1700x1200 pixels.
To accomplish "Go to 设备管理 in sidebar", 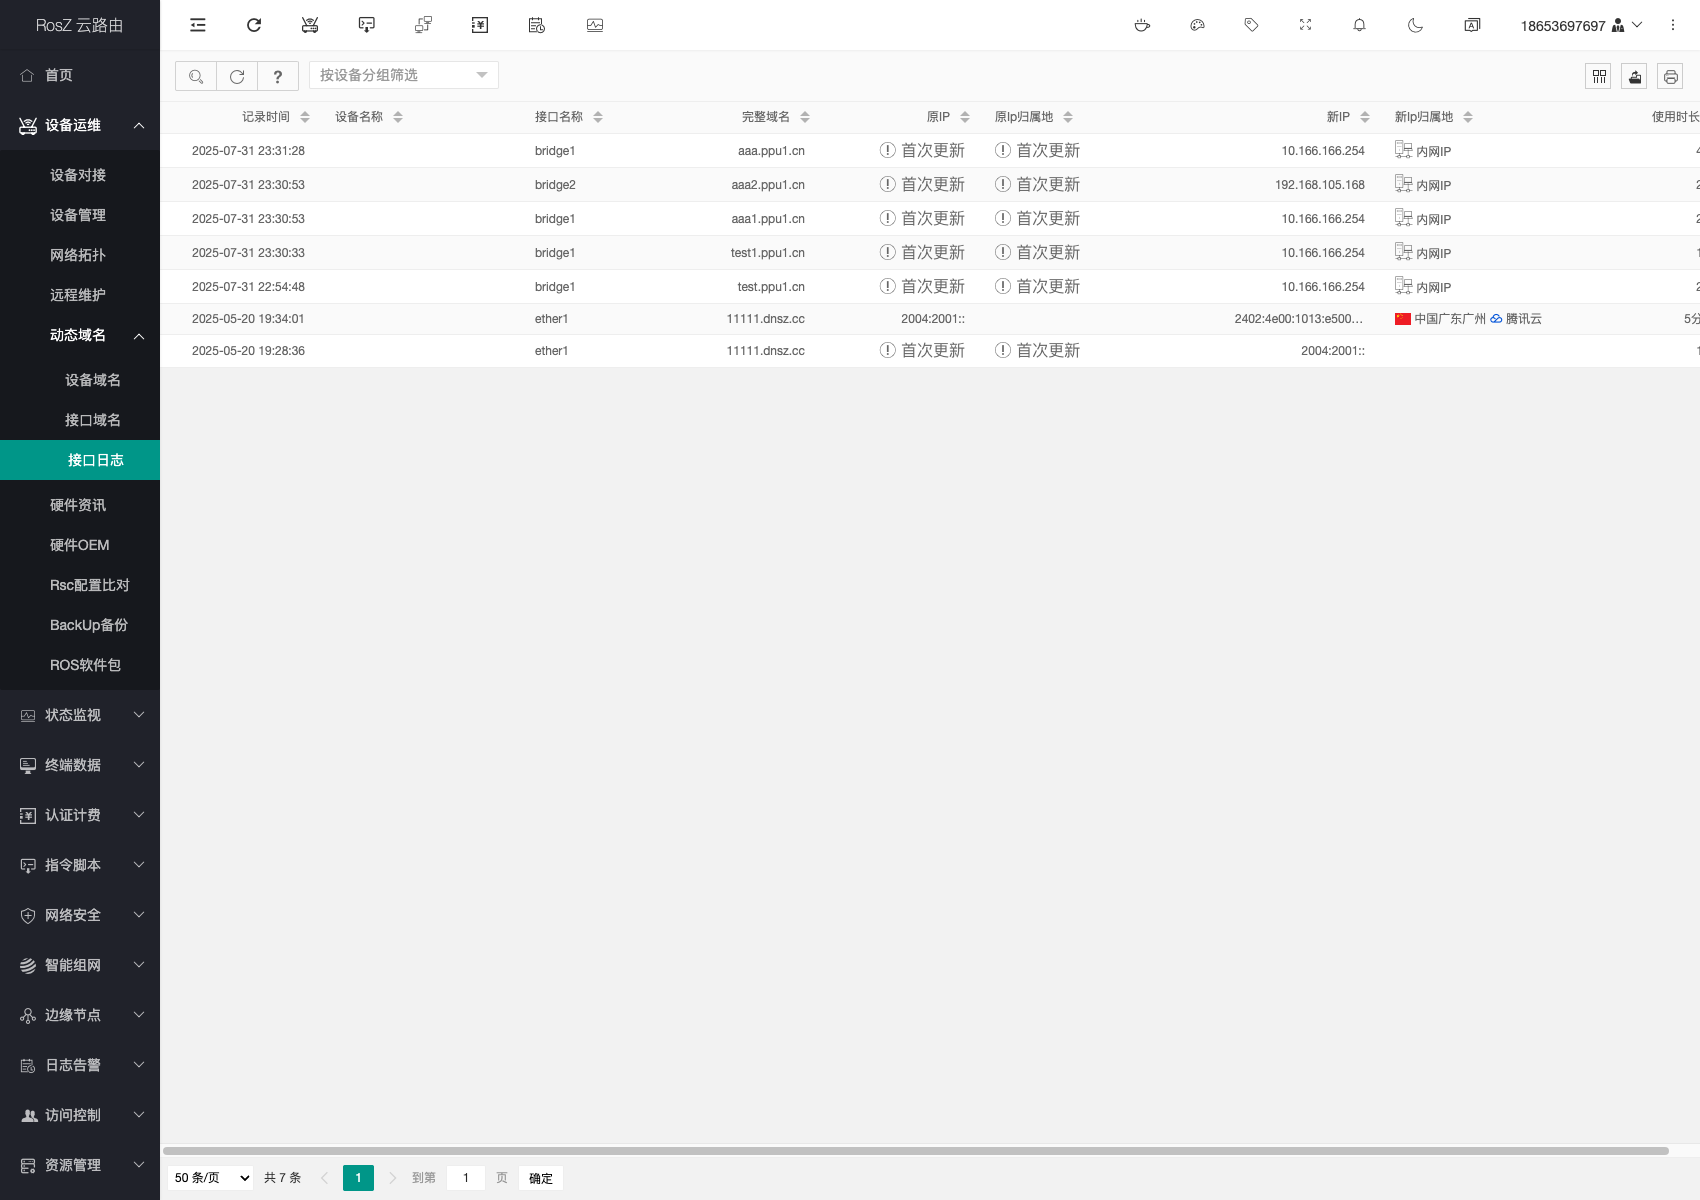I will [78, 215].
